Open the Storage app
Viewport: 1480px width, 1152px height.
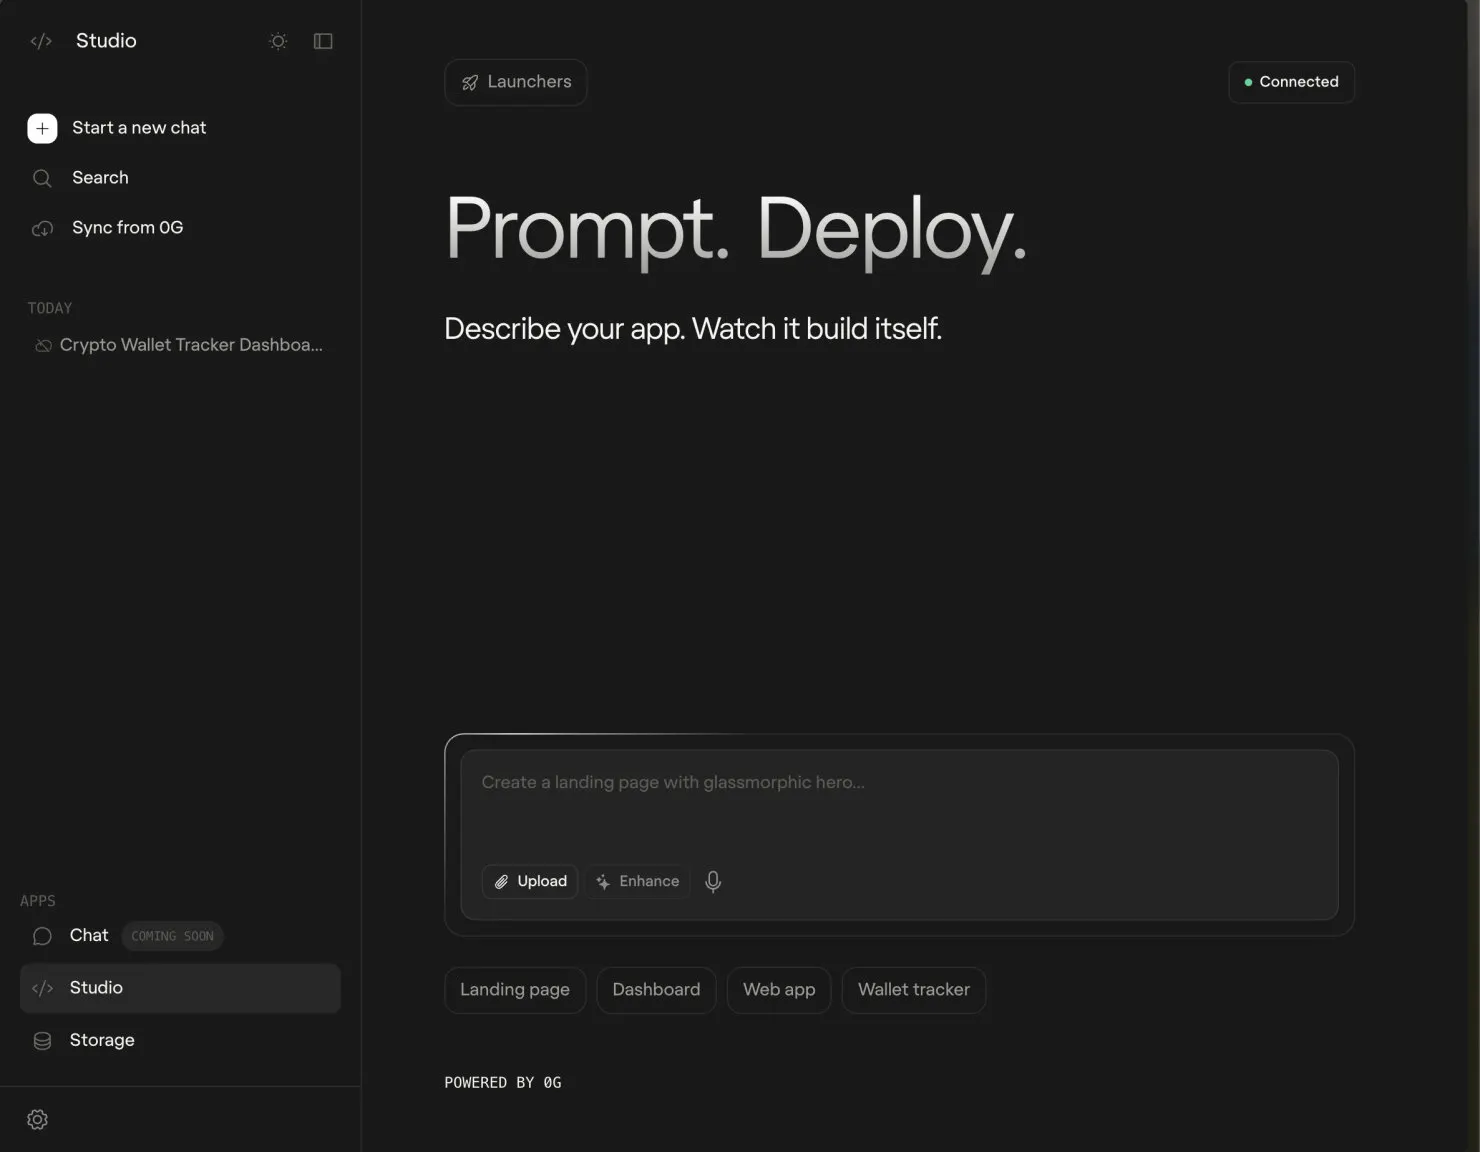[102, 1040]
